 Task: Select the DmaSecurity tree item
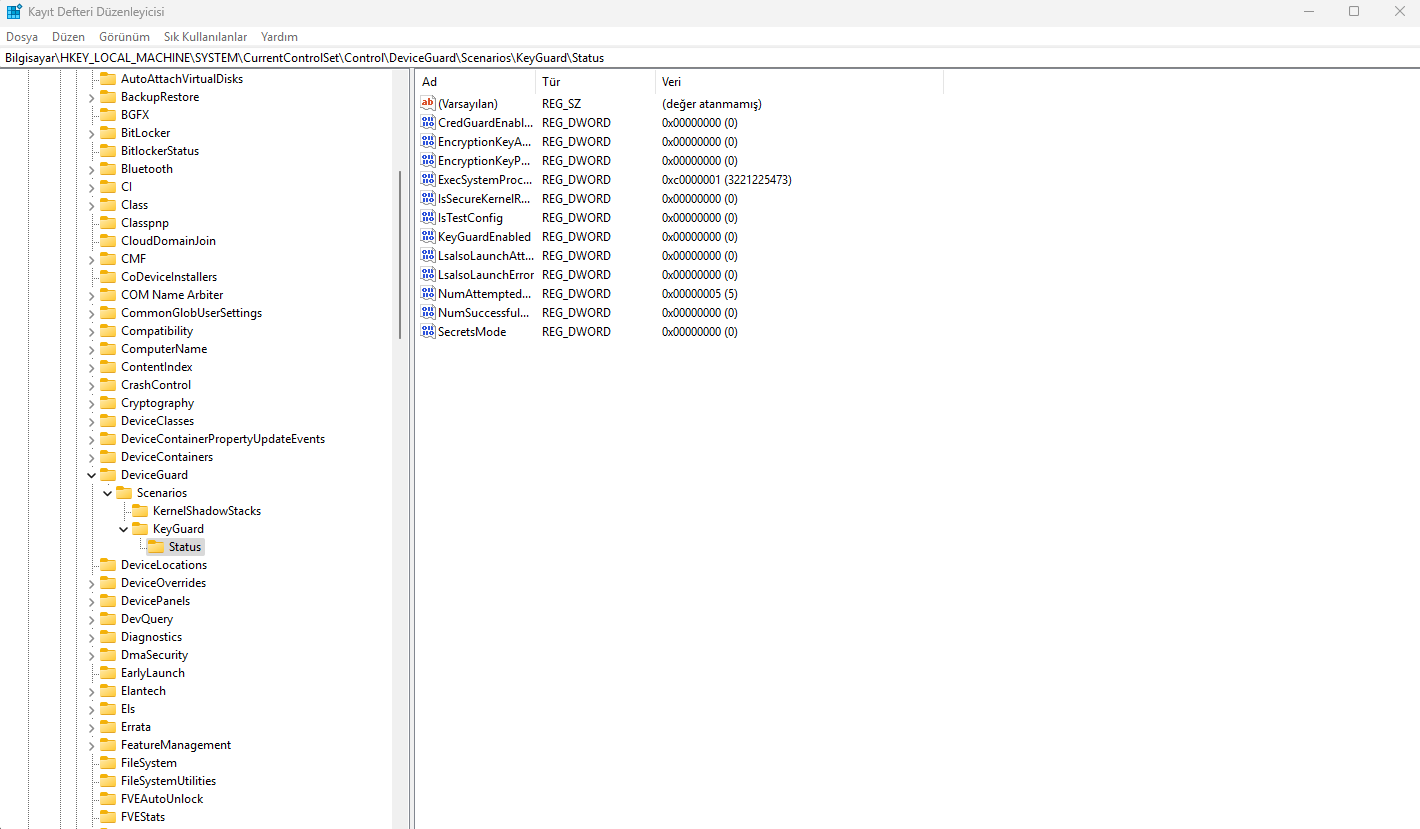click(154, 655)
